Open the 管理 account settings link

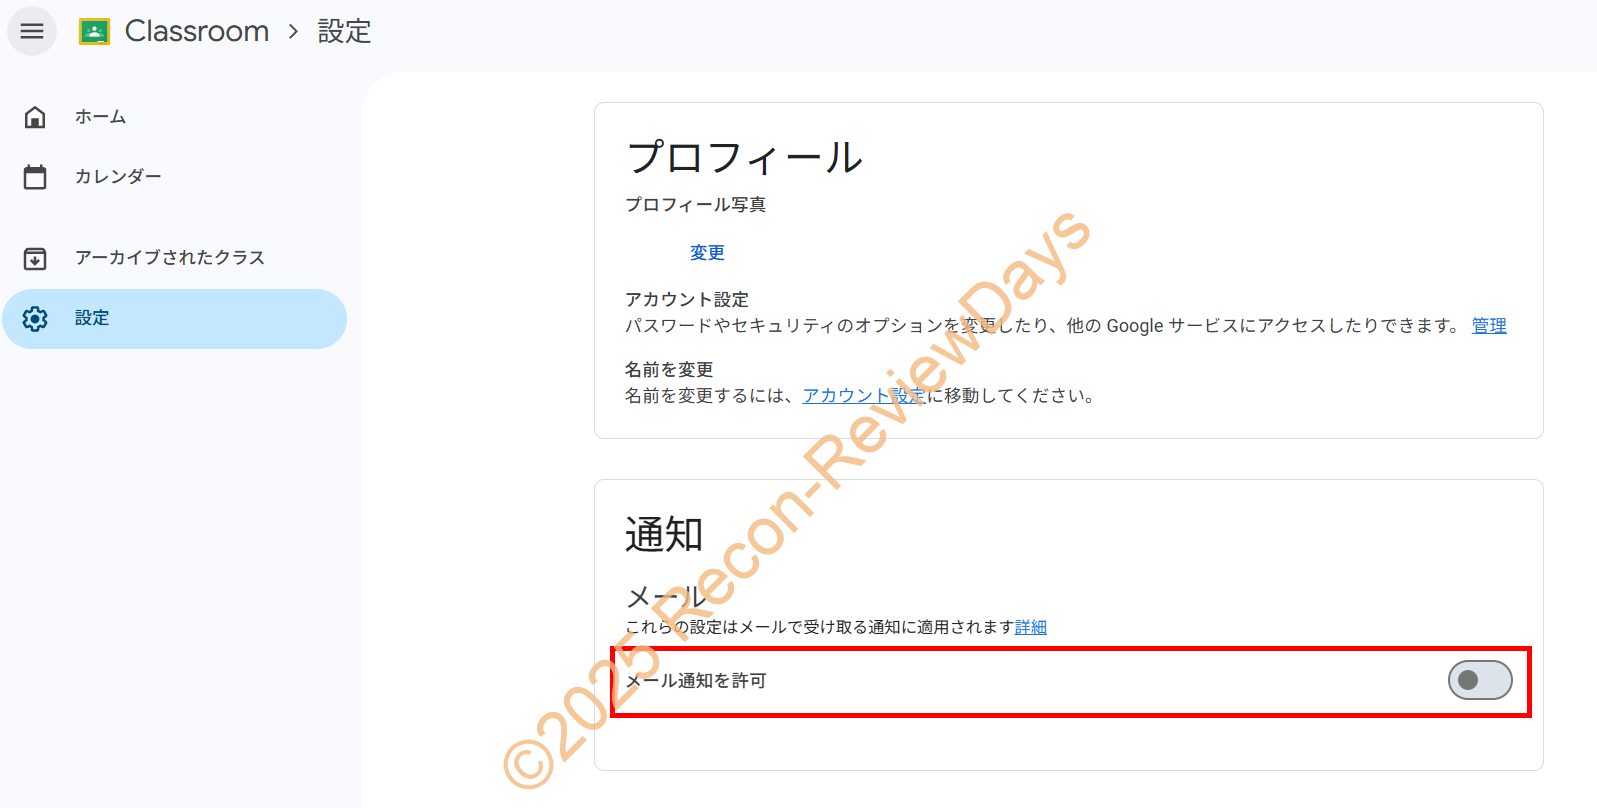coord(1488,326)
